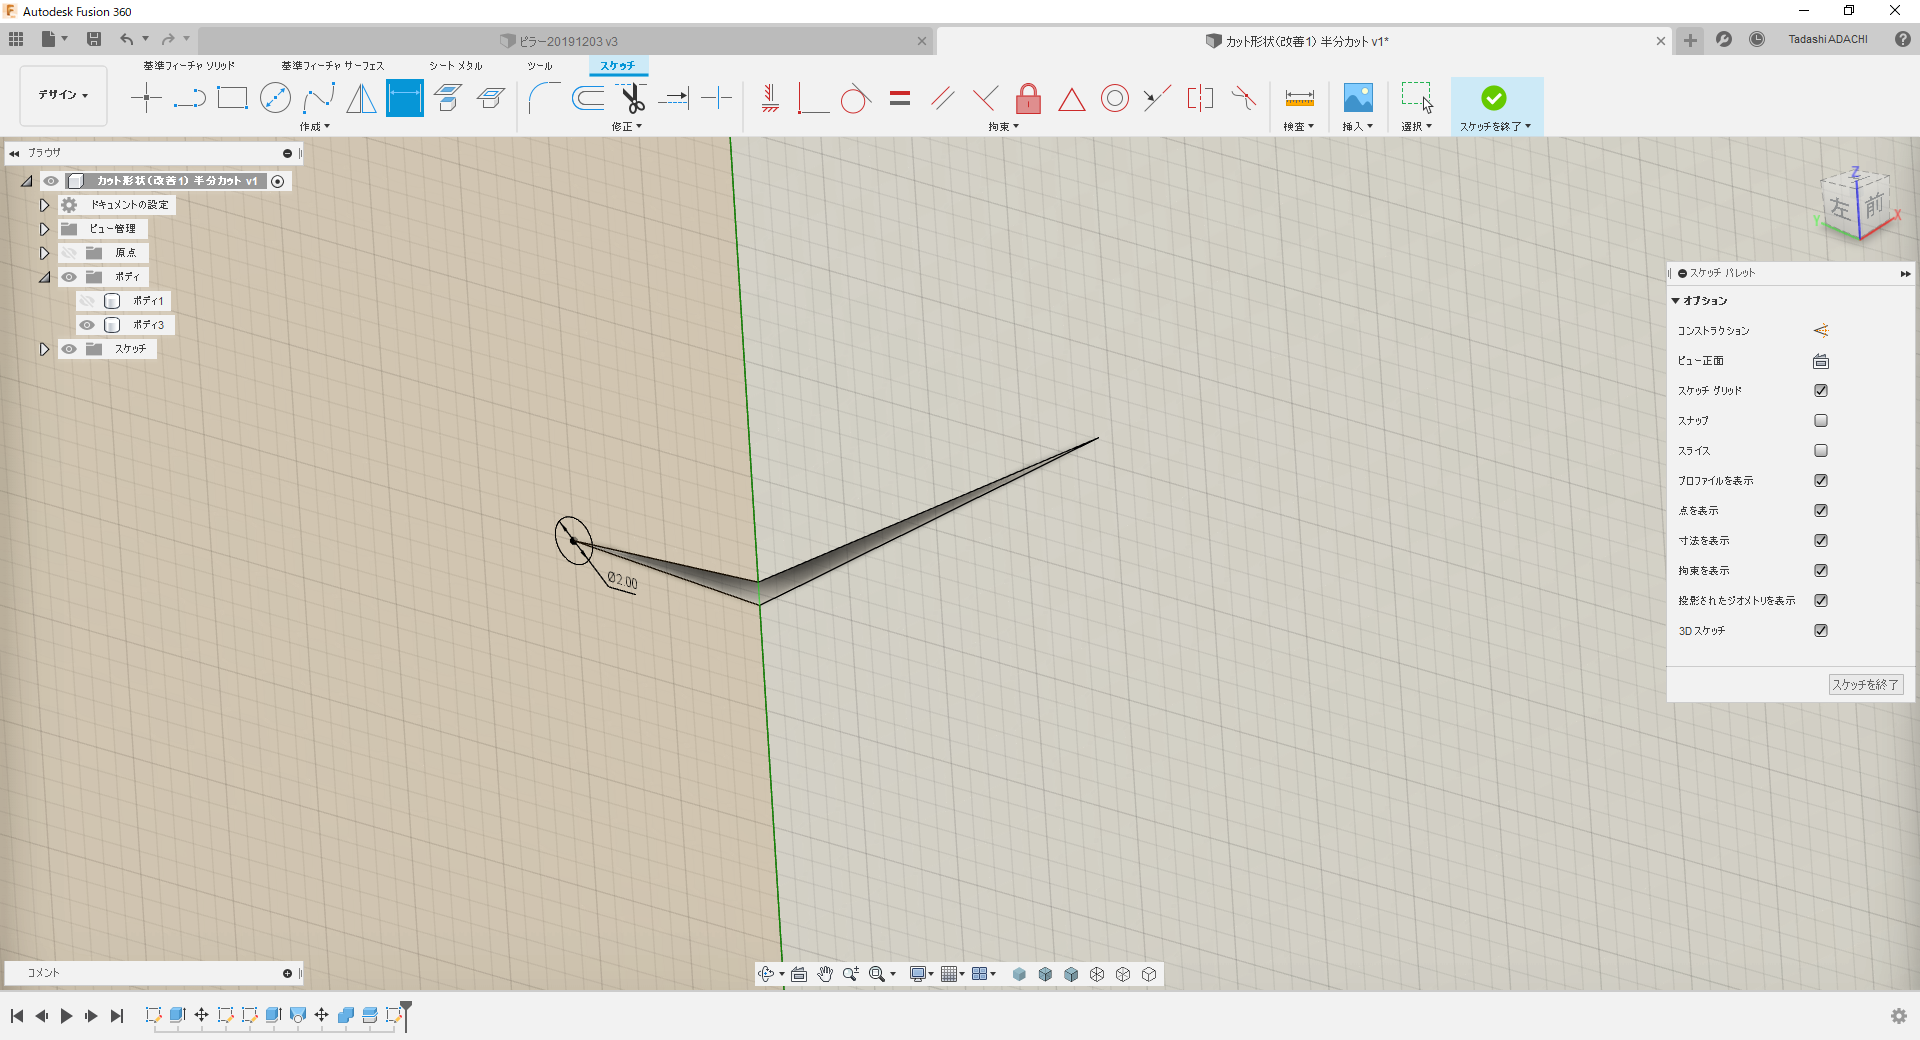Open the 修正 (Modify) dropdown menu
The width and height of the screenshot is (1920, 1040).
coord(626,127)
